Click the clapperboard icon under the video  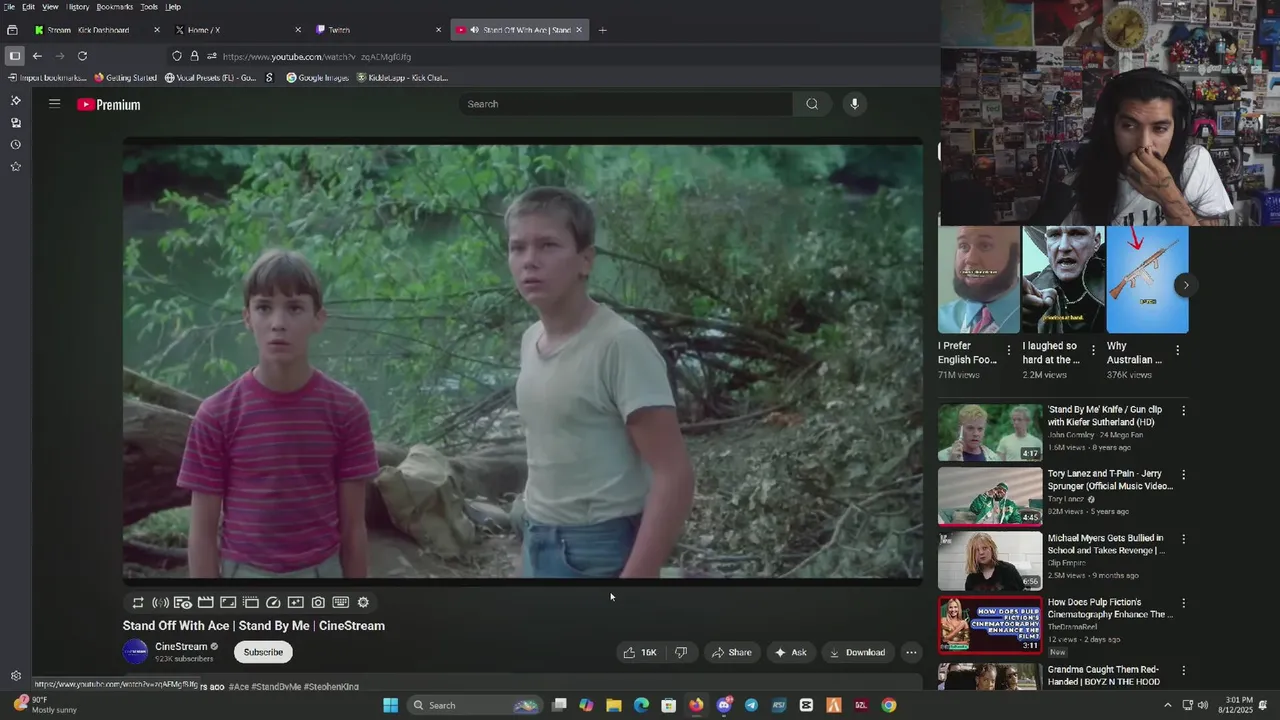click(205, 603)
